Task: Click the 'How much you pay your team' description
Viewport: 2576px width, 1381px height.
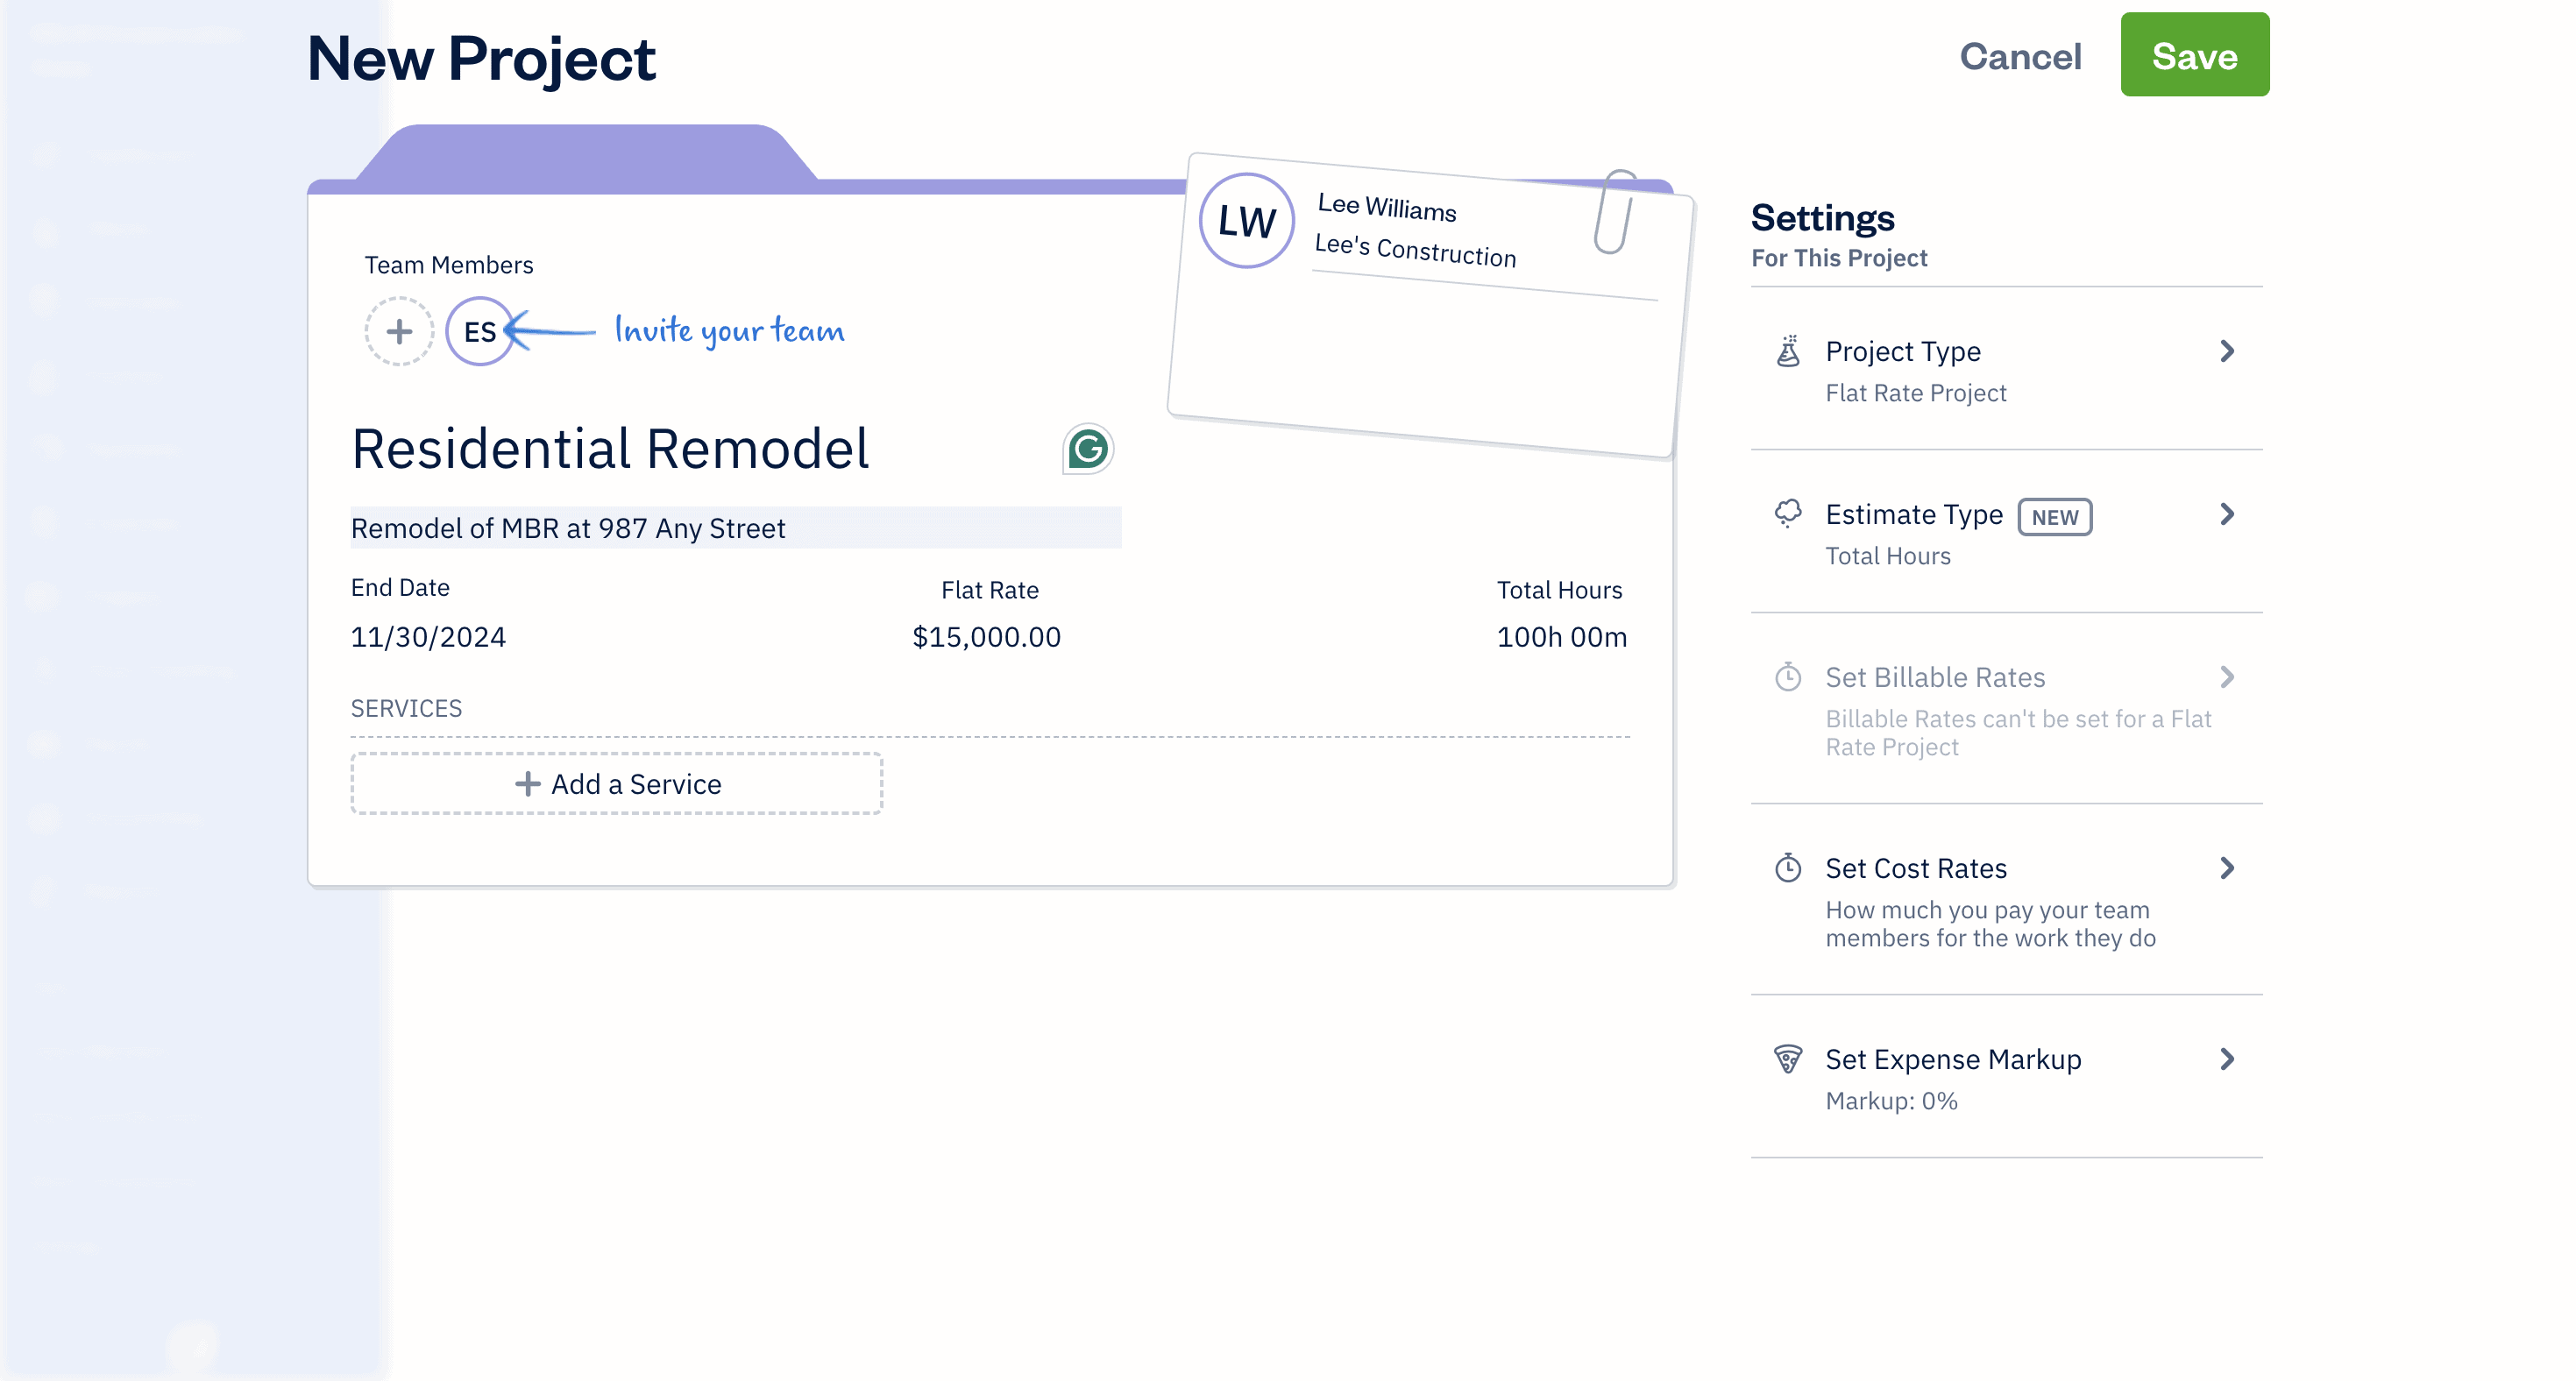Action: [x=1990, y=924]
